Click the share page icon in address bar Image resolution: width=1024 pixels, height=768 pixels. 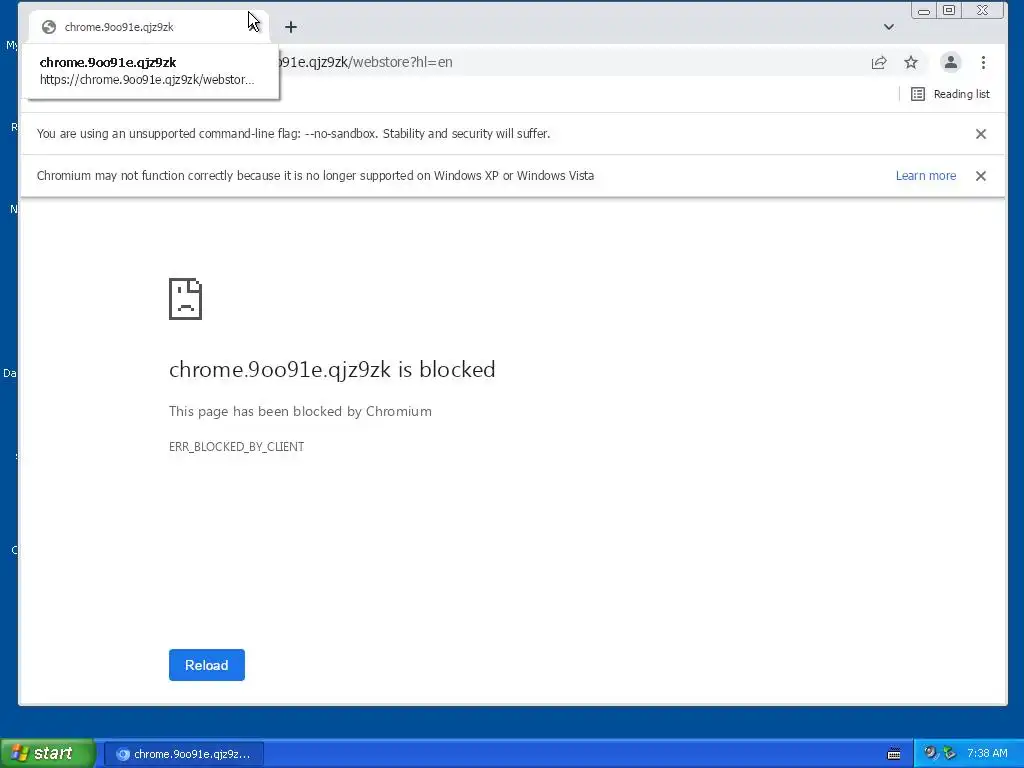(879, 63)
